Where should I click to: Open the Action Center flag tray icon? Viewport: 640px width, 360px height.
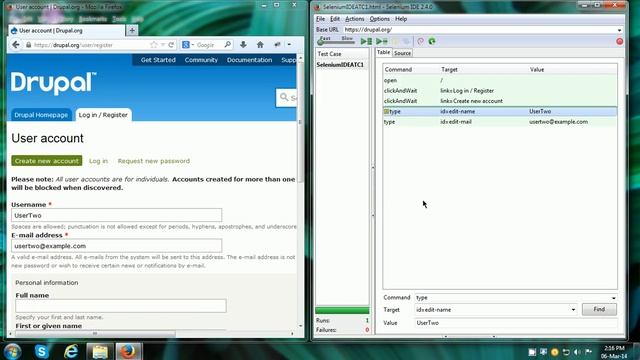point(588,352)
